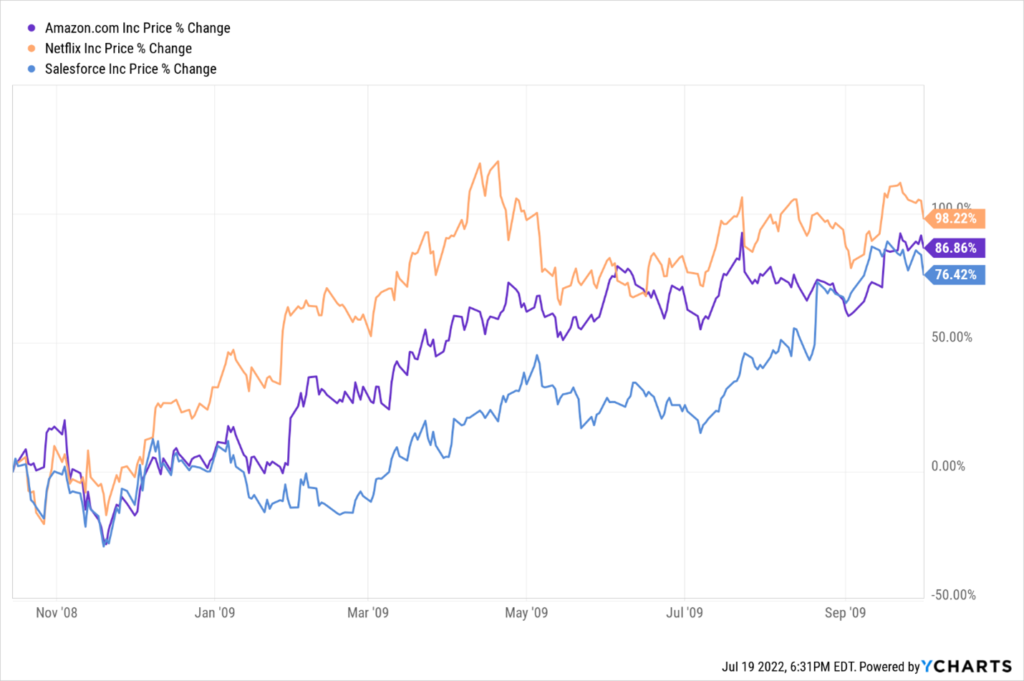The height and width of the screenshot is (681, 1024).
Task: Click the 0.00% y-axis label
Action: 952,466
